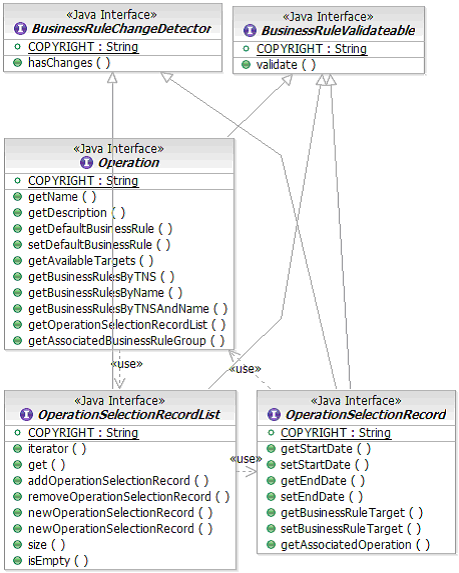
Task: Click green icon beside getStartDate method
Action: [x=271, y=448]
